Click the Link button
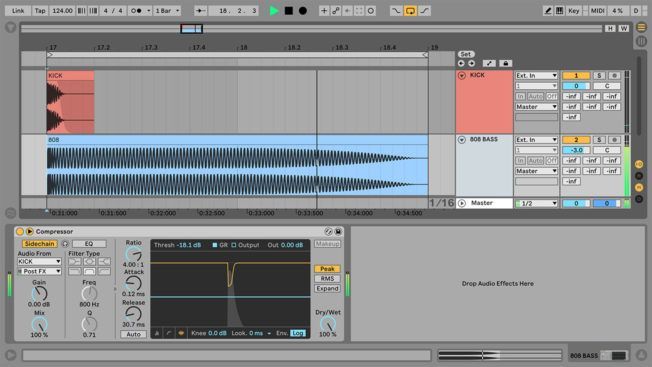 tap(18, 11)
